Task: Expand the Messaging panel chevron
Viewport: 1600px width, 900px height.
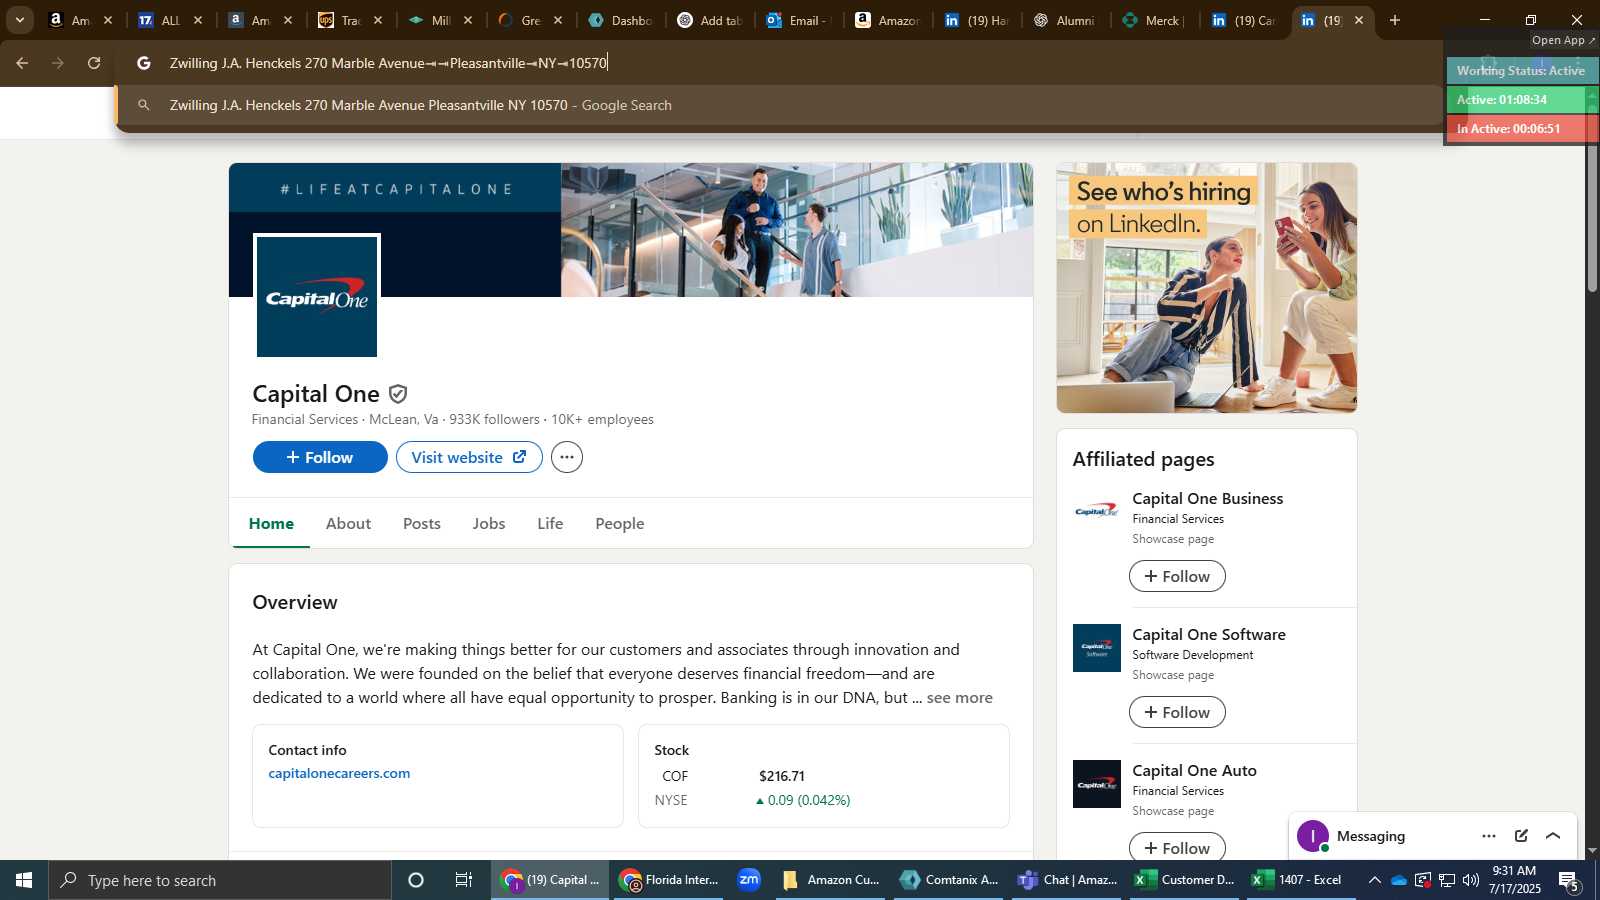Action: click(1553, 836)
